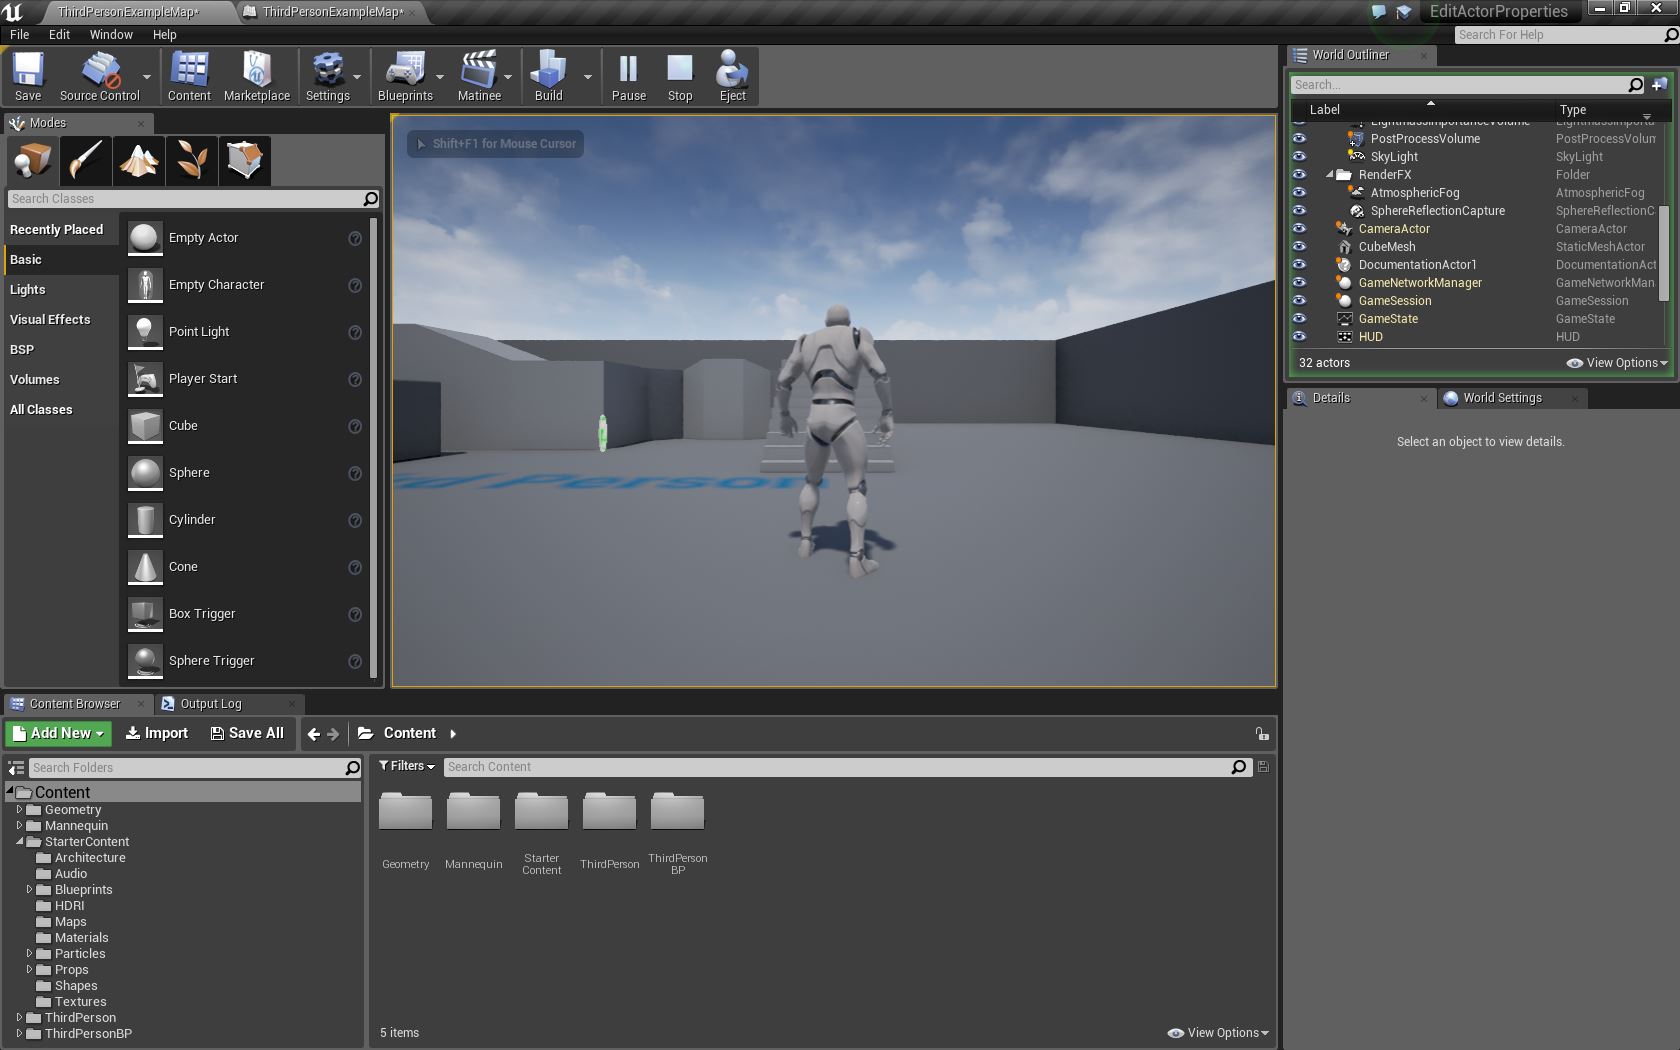Select the Landscape mode icon
This screenshot has width=1680, height=1050.
pos(138,160)
